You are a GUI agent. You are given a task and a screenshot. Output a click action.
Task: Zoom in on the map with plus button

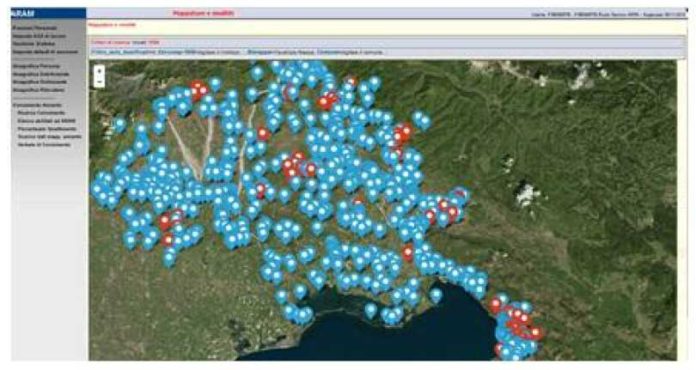pyautogui.click(x=99, y=71)
